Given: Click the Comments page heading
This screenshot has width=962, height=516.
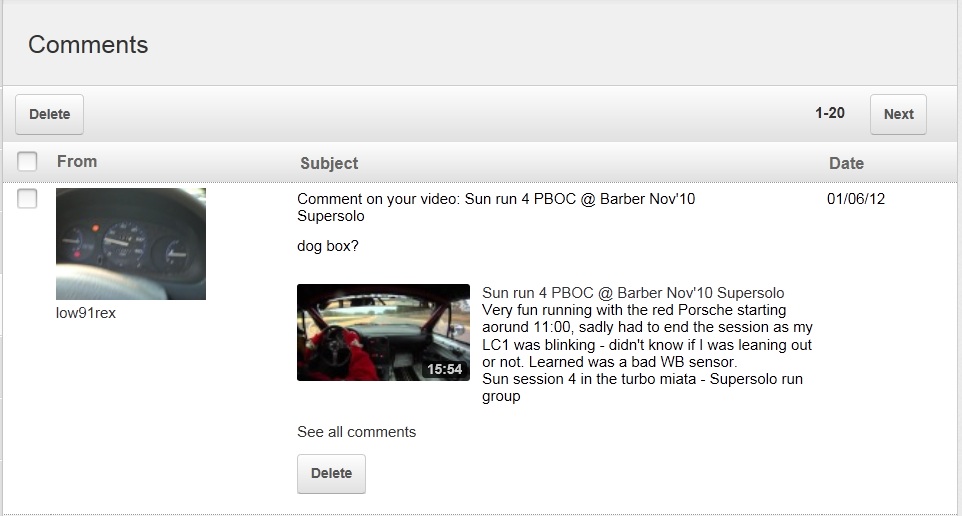Looking at the screenshot, I should click(x=88, y=45).
